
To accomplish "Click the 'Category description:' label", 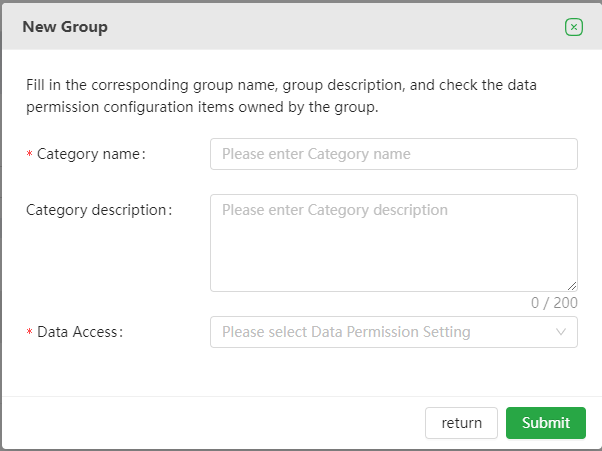I will (99, 210).
